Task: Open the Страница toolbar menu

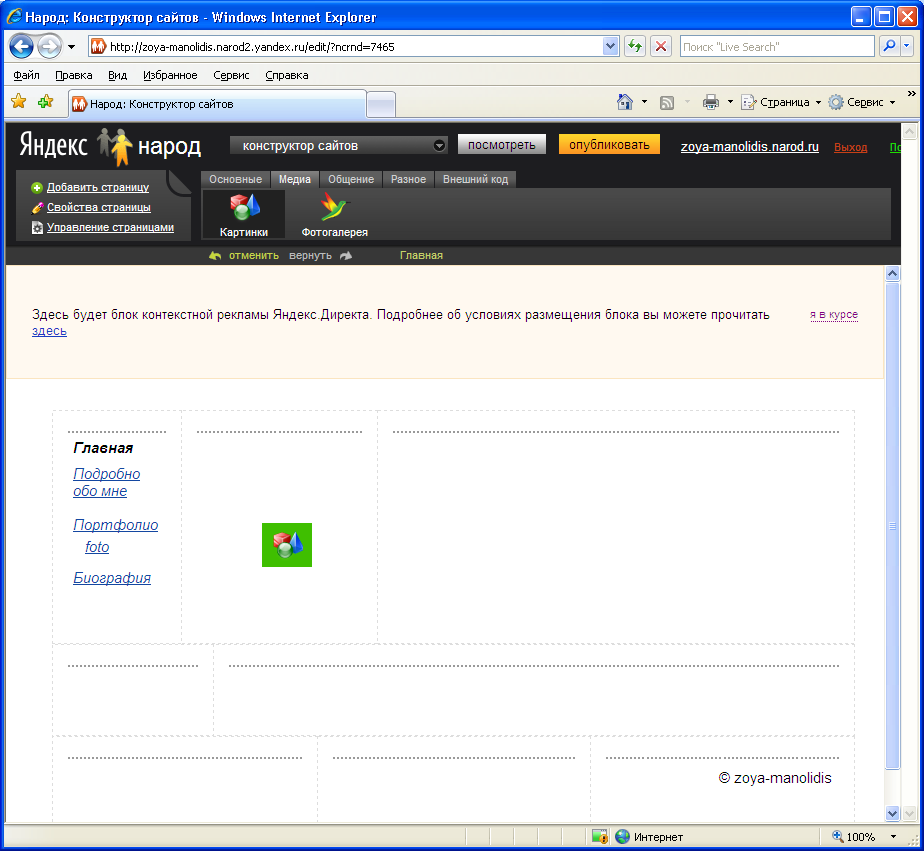Action: point(781,102)
